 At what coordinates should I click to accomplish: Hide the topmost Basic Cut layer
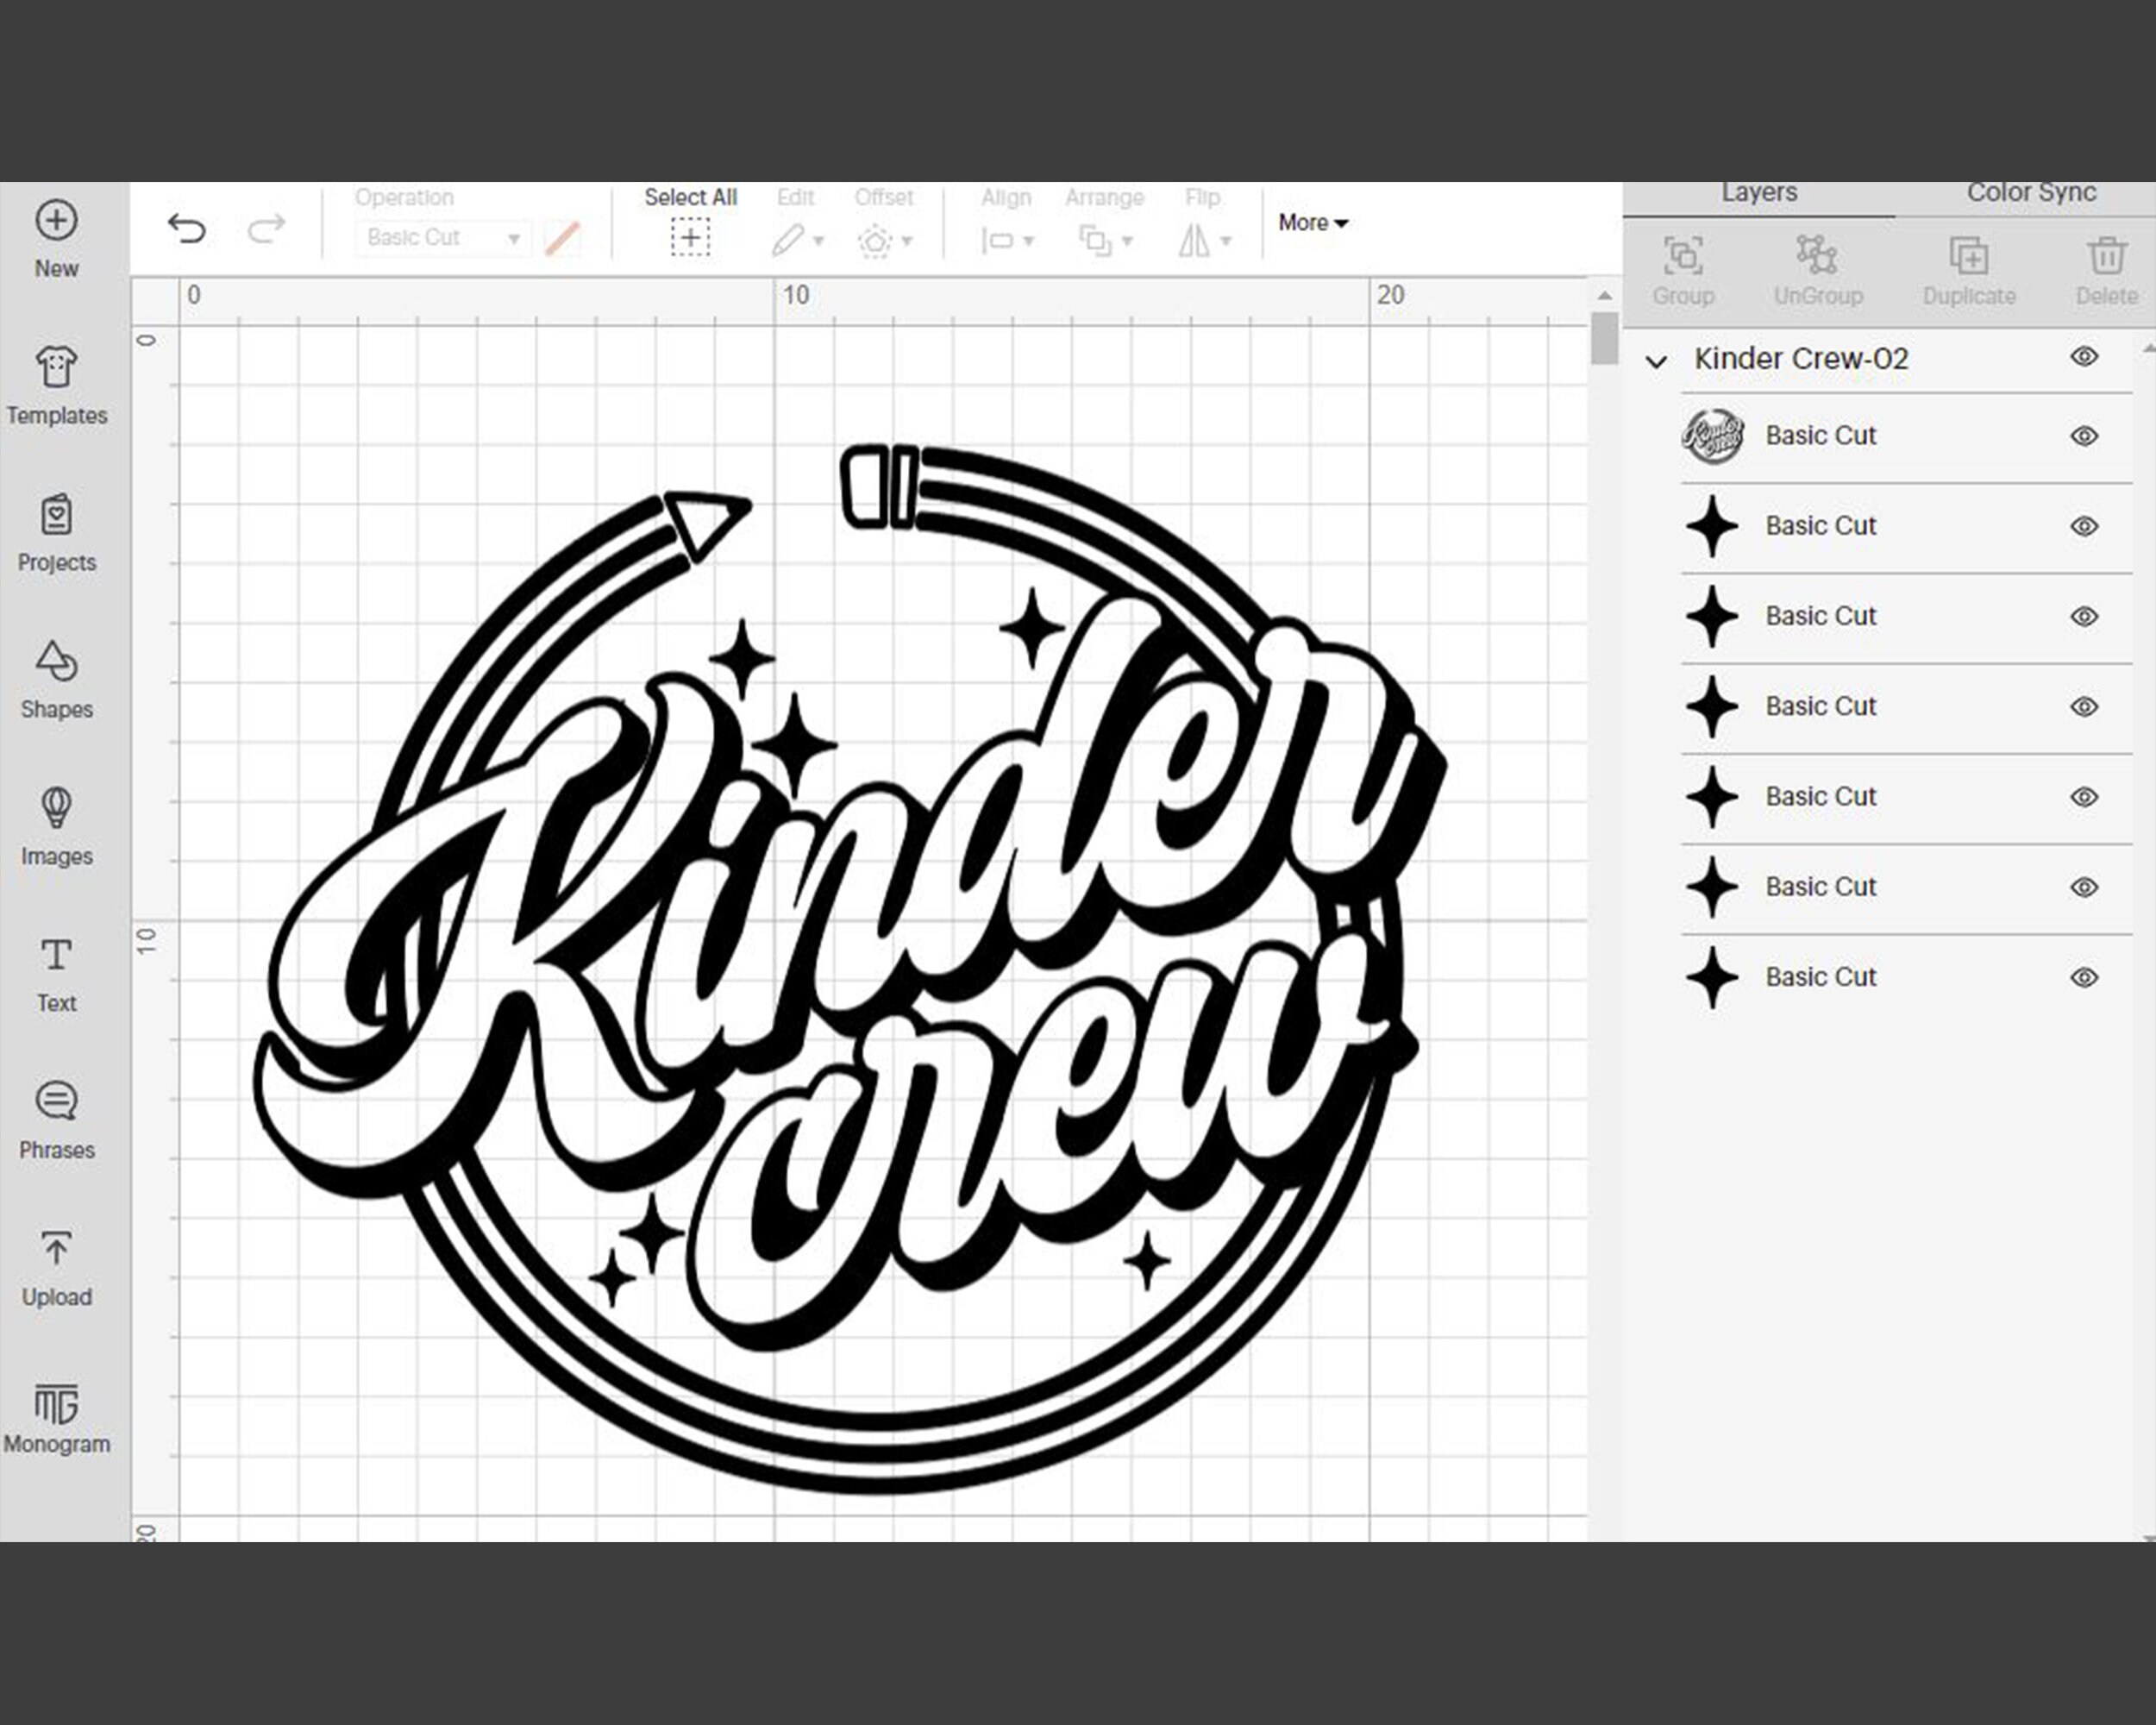point(2084,435)
